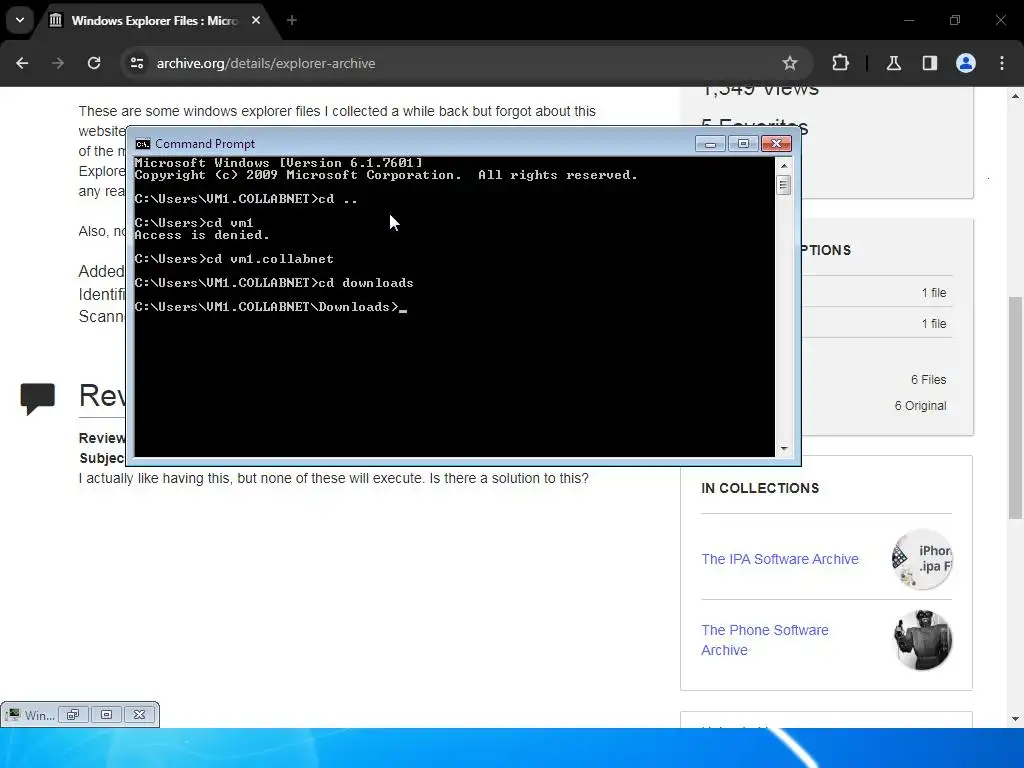Bookmark this page with the star icon

(790, 63)
